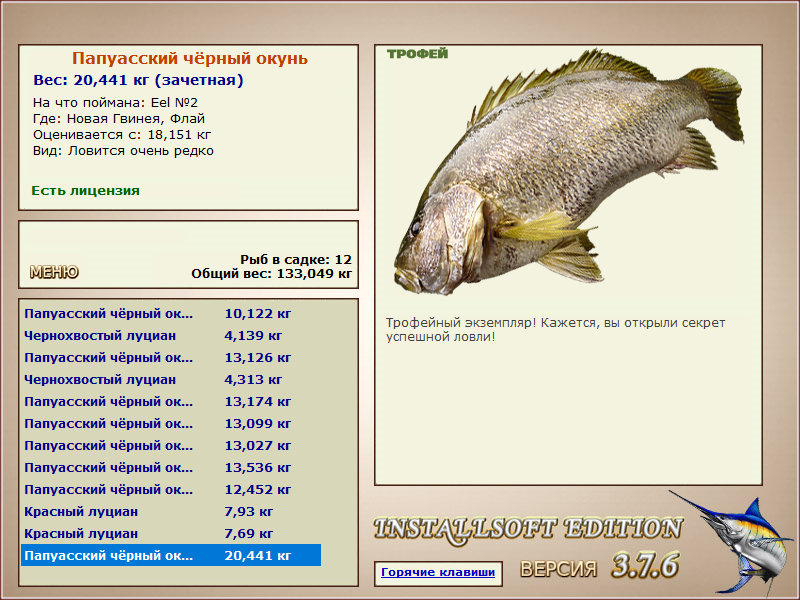
Task: Select the highlighted 20,441 кг fish row
Action: tap(171, 555)
